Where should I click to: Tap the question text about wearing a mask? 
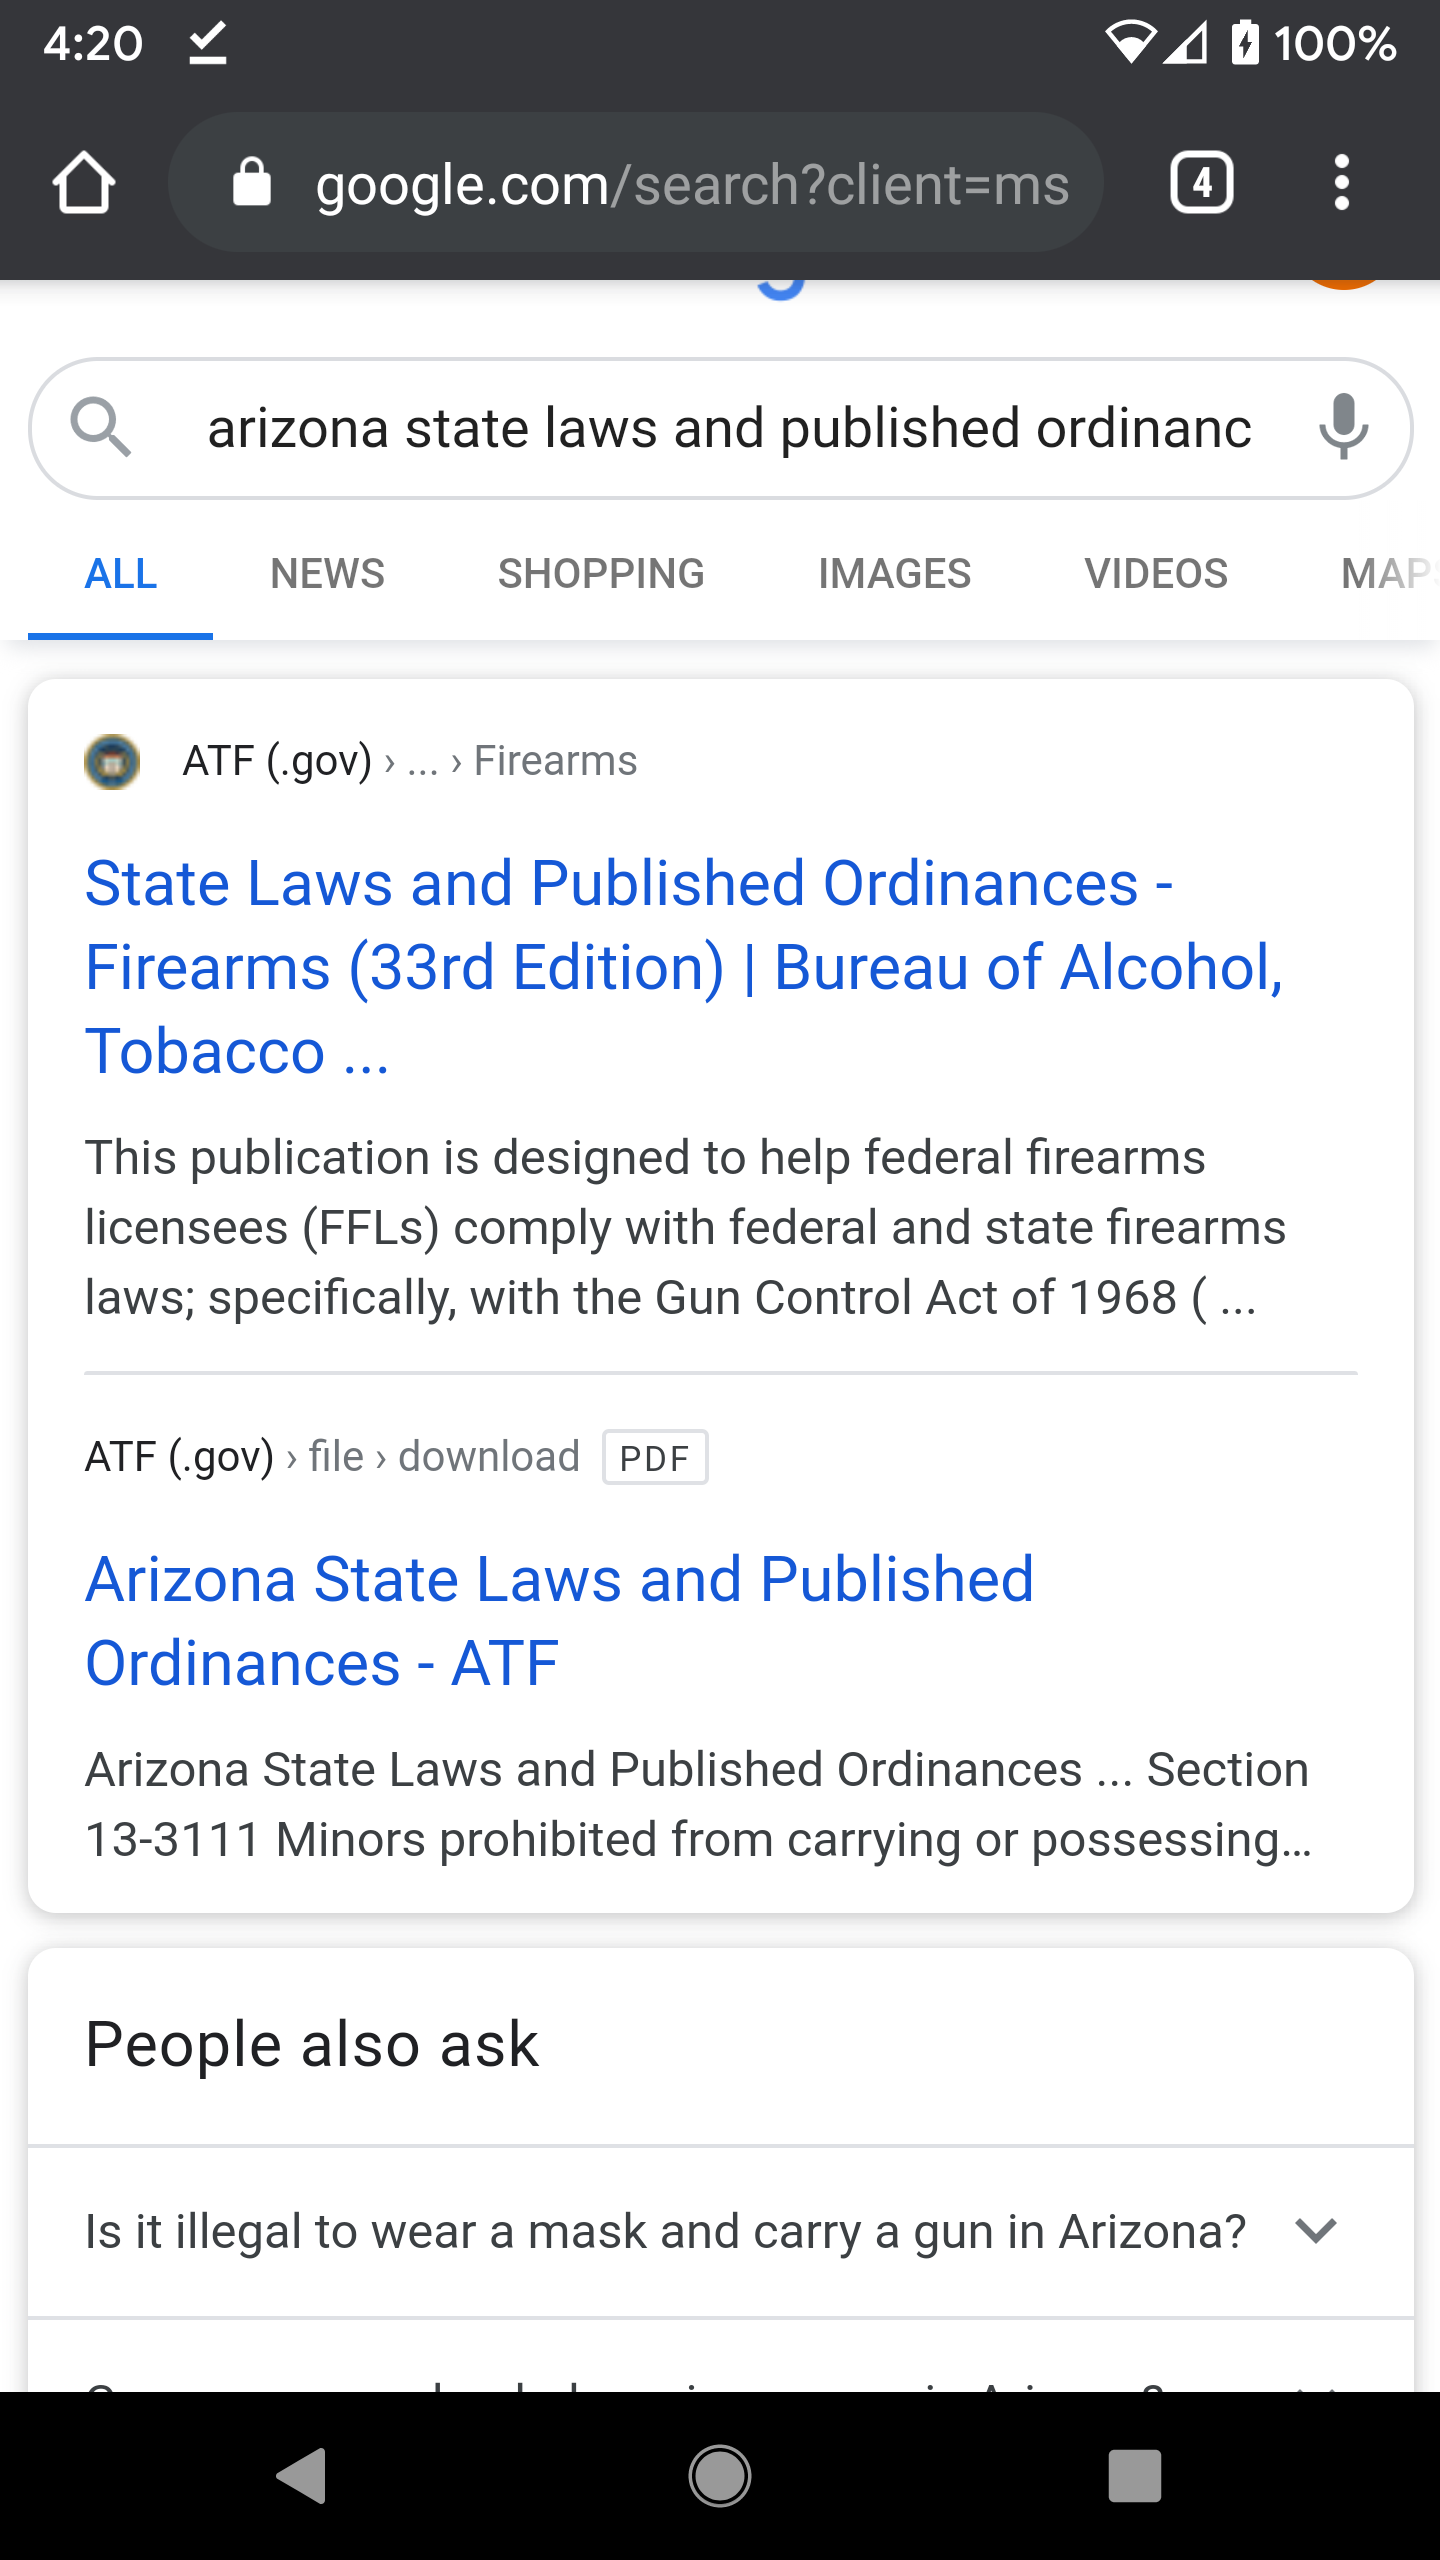point(665,2231)
